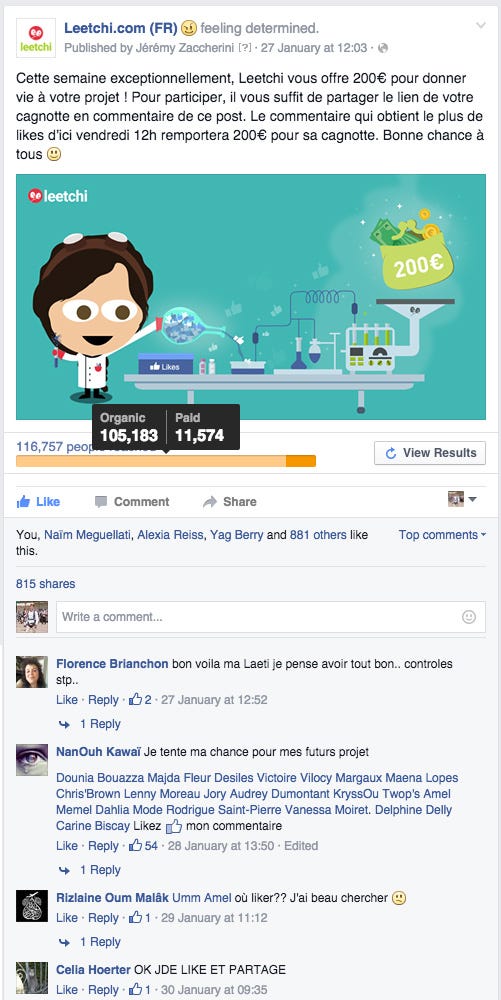
Task: Click inside the Write a comment field
Action: tap(270, 617)
